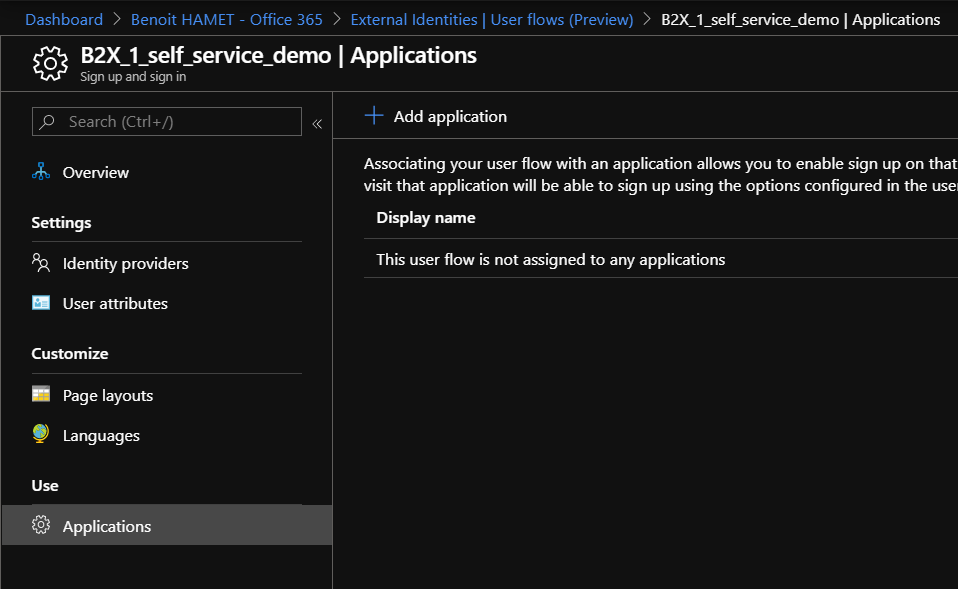Click the User attributes card icon
Viewport: 958px width, 589px height.
[x=41, y=303]
